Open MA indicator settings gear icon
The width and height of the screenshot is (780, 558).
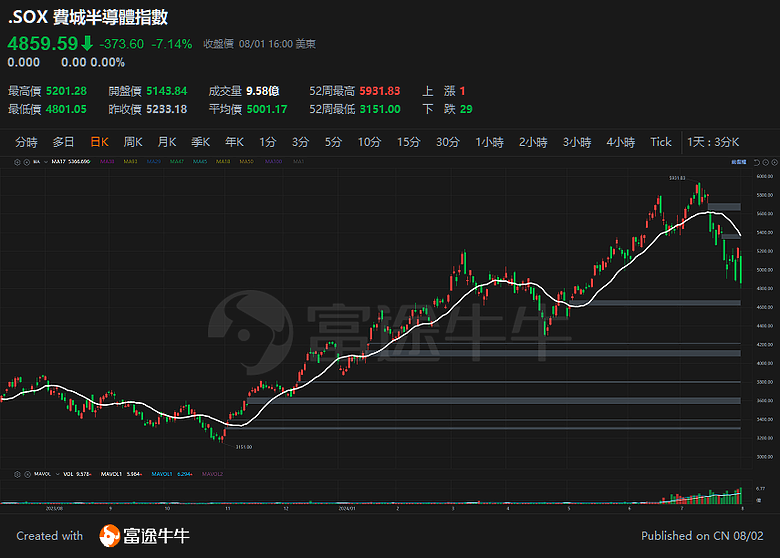click(x=17, y=162)
